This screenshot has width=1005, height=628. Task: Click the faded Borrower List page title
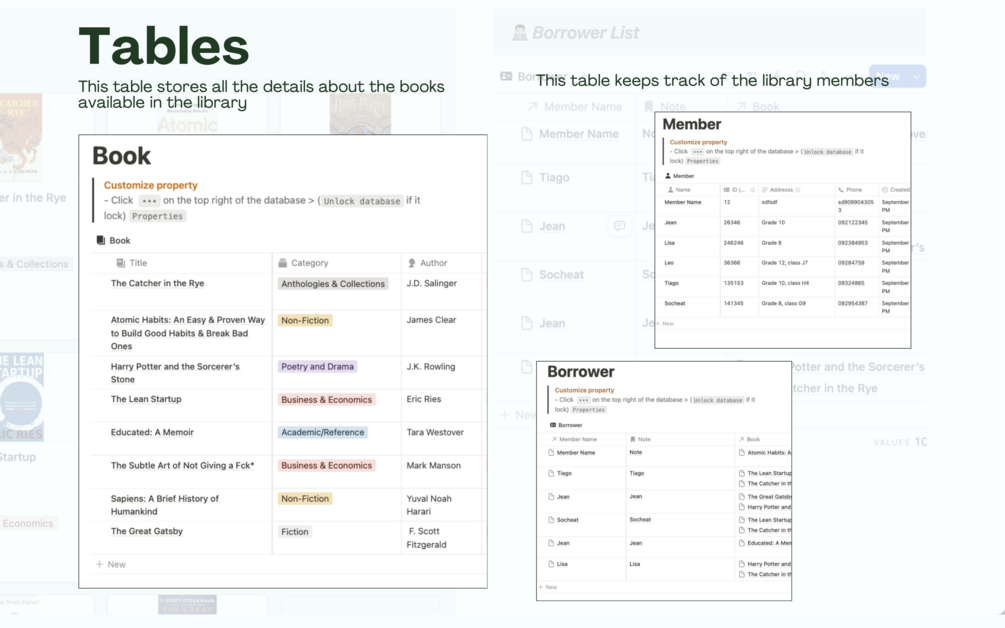586,33
